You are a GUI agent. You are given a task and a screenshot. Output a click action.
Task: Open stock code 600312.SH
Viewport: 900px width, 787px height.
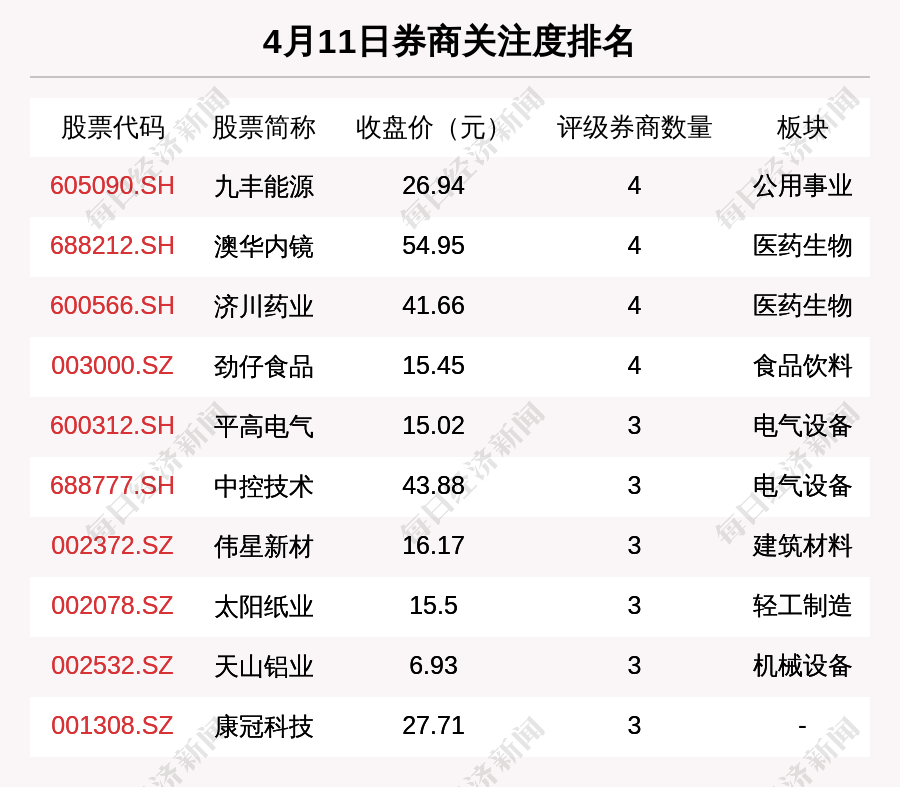click(x=112, y=425)
